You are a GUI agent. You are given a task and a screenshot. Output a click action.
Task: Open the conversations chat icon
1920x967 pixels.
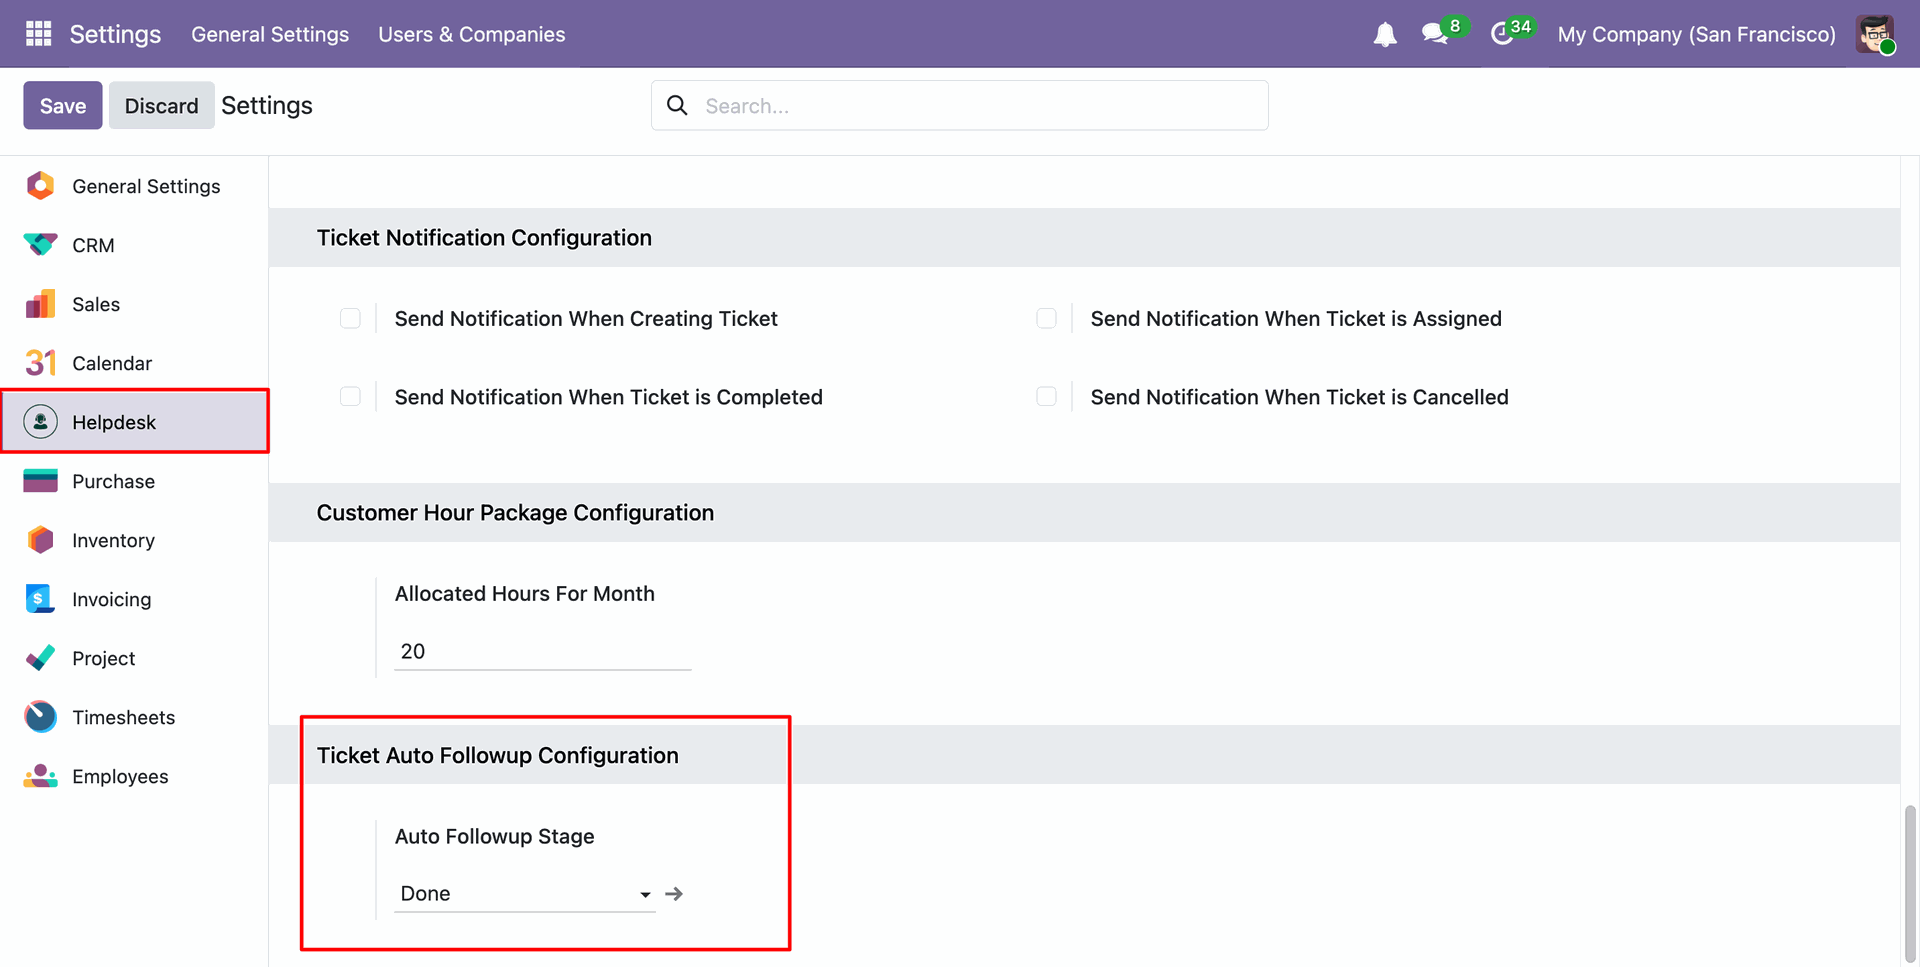[x=1435, y=34]
